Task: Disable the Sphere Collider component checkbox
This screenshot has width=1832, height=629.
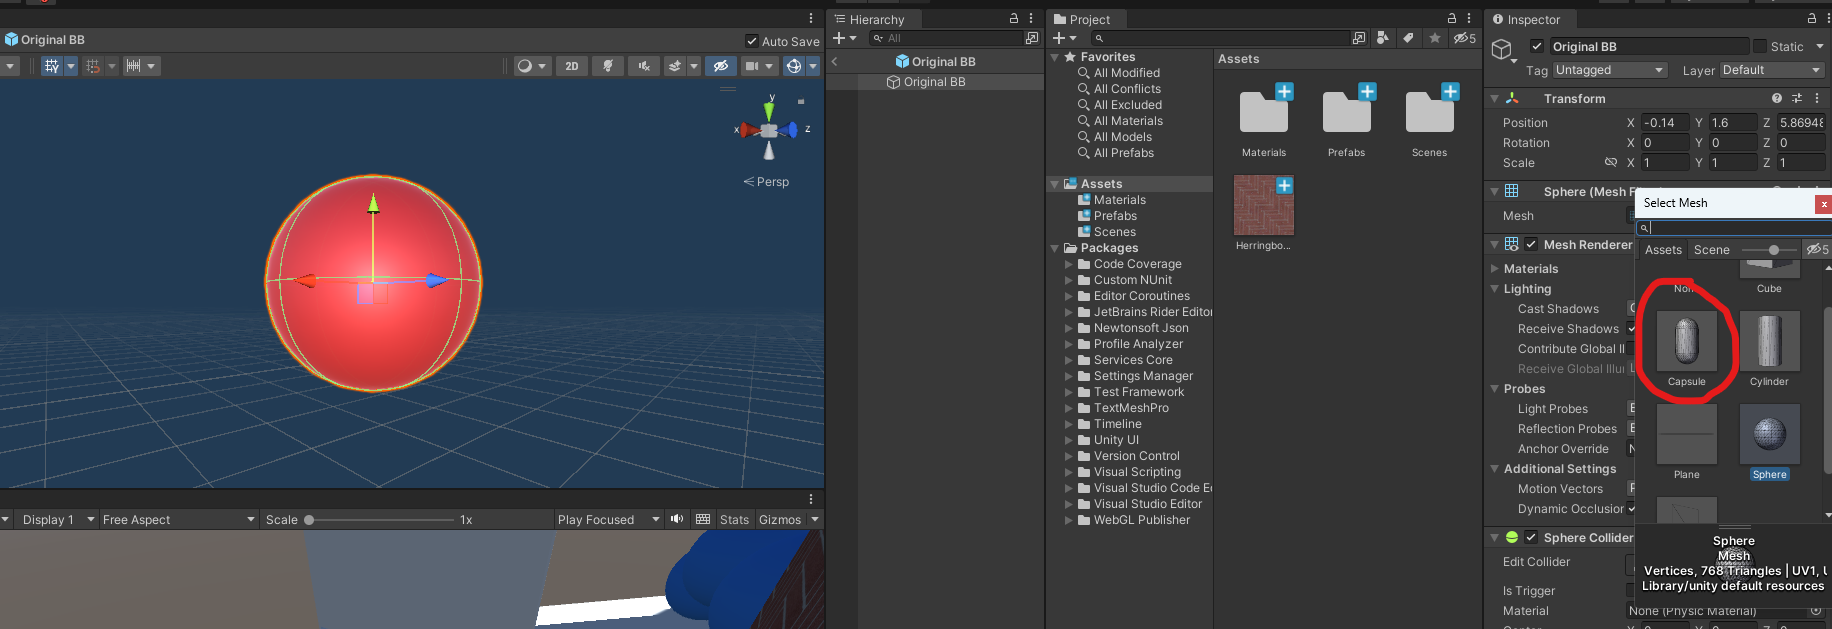Action: point(1531,537)
